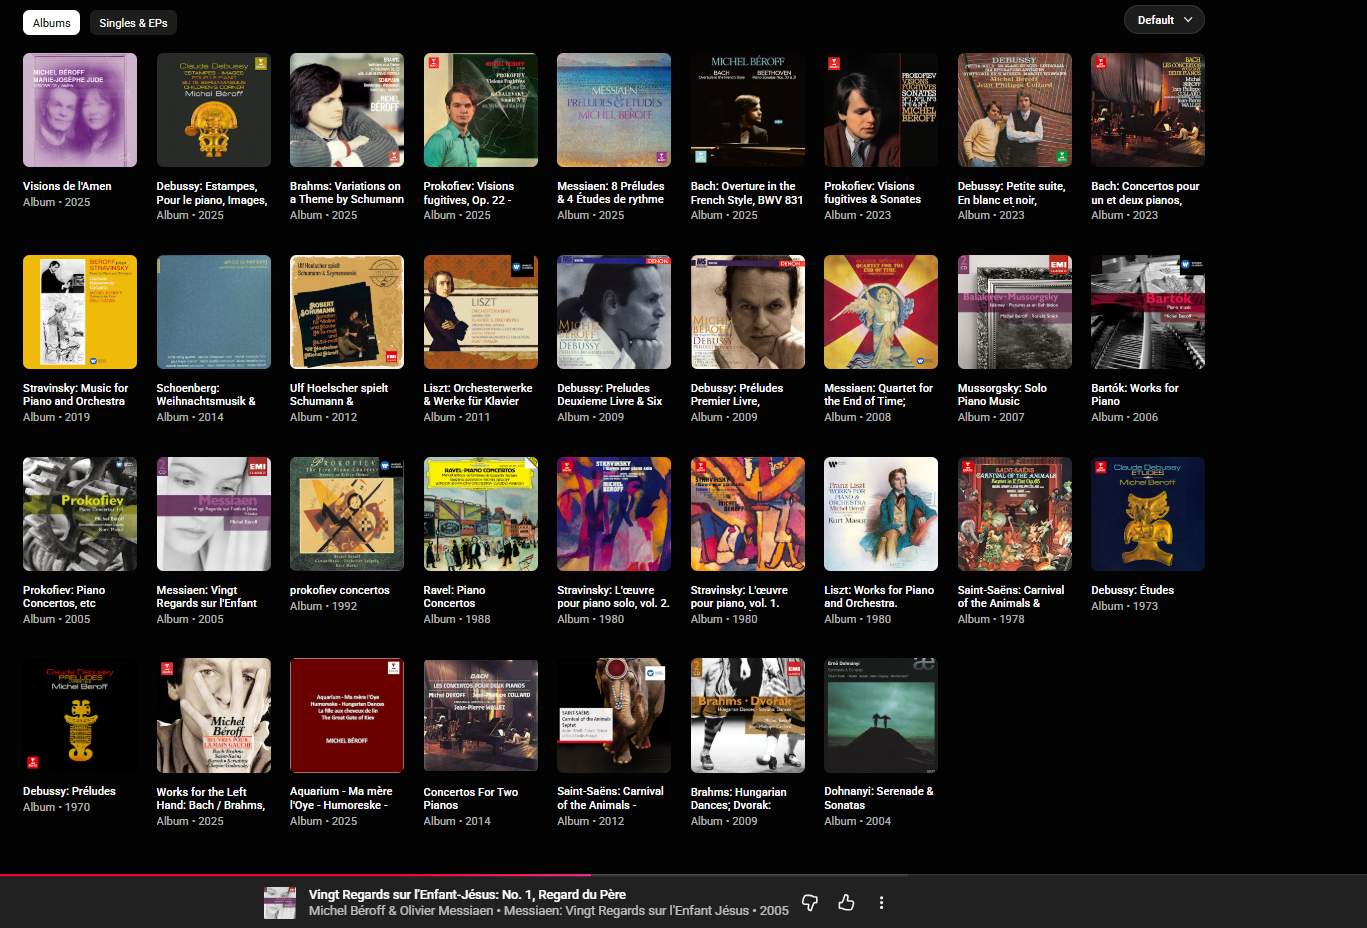Image resolution: width=1367 pixels, height=928 pixels.
Task: Open 'Bartók: Works for Piano' album title
Action: pos(1135,395)
